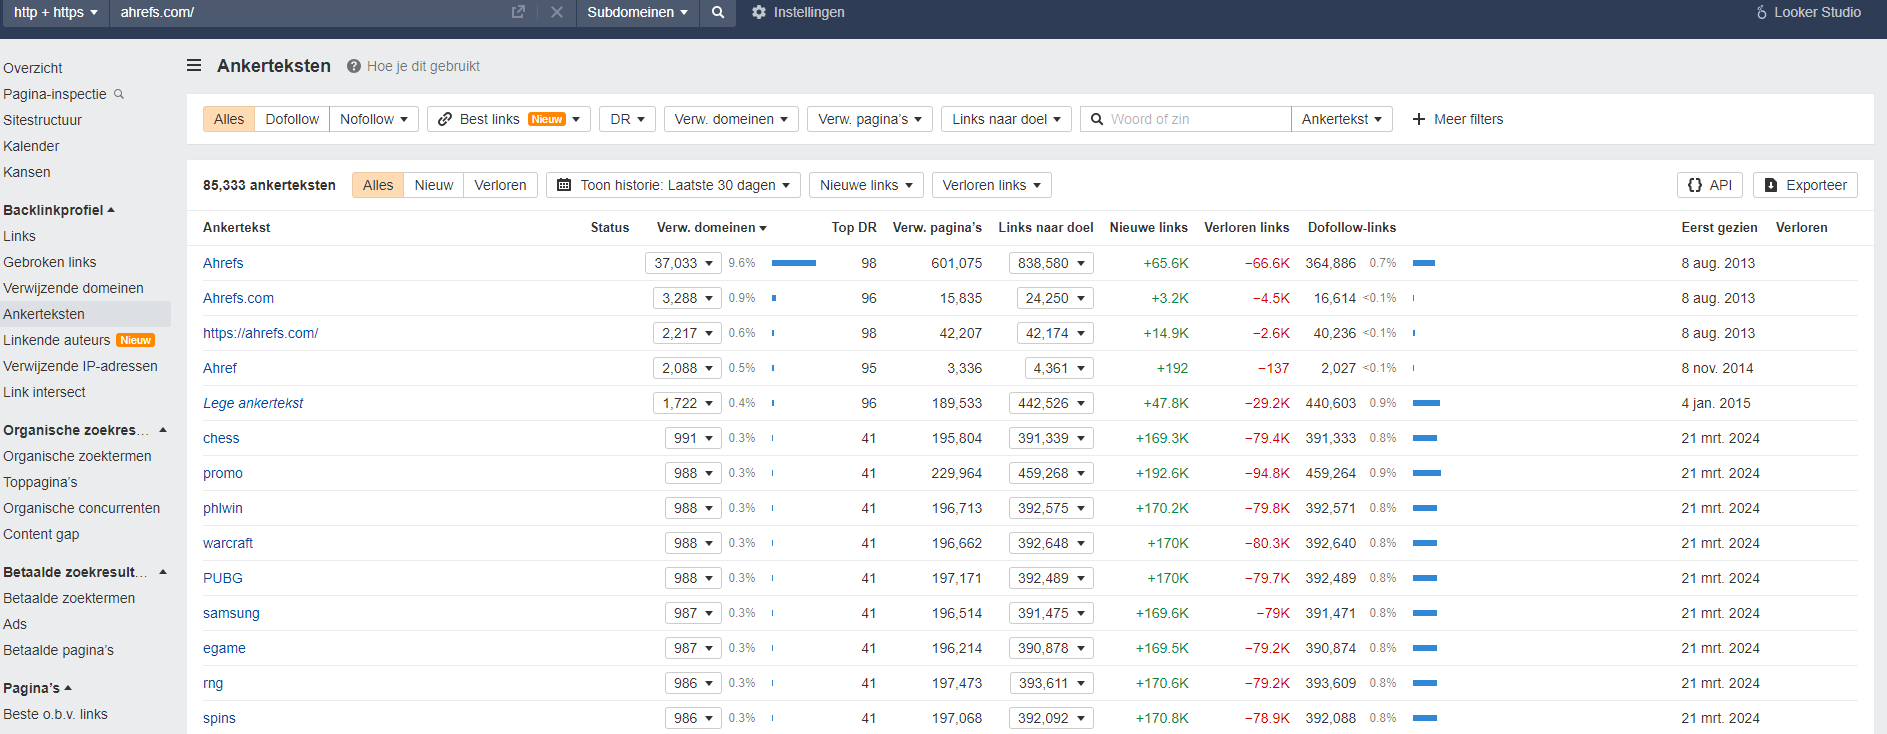This screenshot has height=734, width=1887.
Task: Click '+192.6K' new links for promo
Action: (x=1162, y=473)
